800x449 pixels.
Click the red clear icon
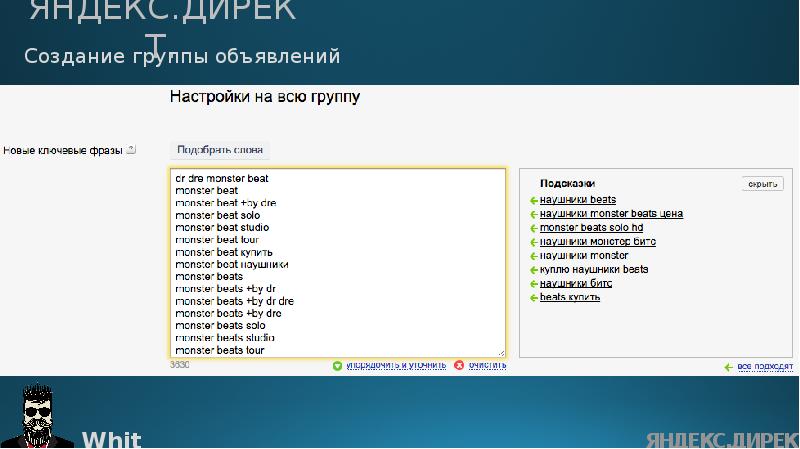(459, 366)
